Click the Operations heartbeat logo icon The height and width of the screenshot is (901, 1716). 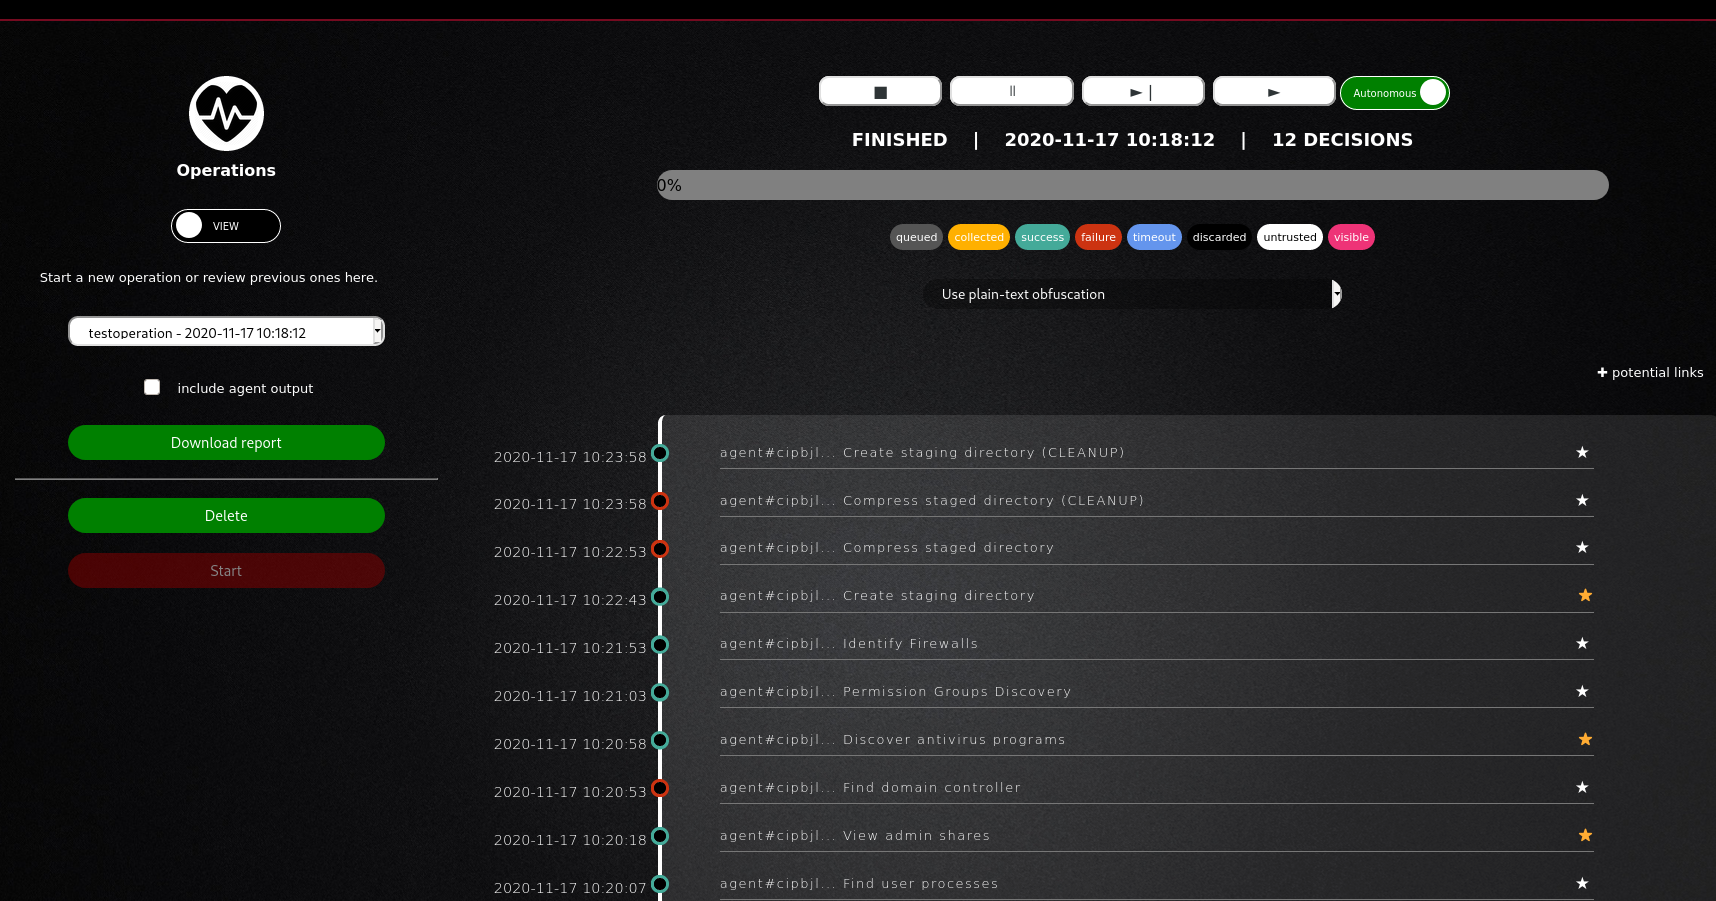[x=226, y=113]
